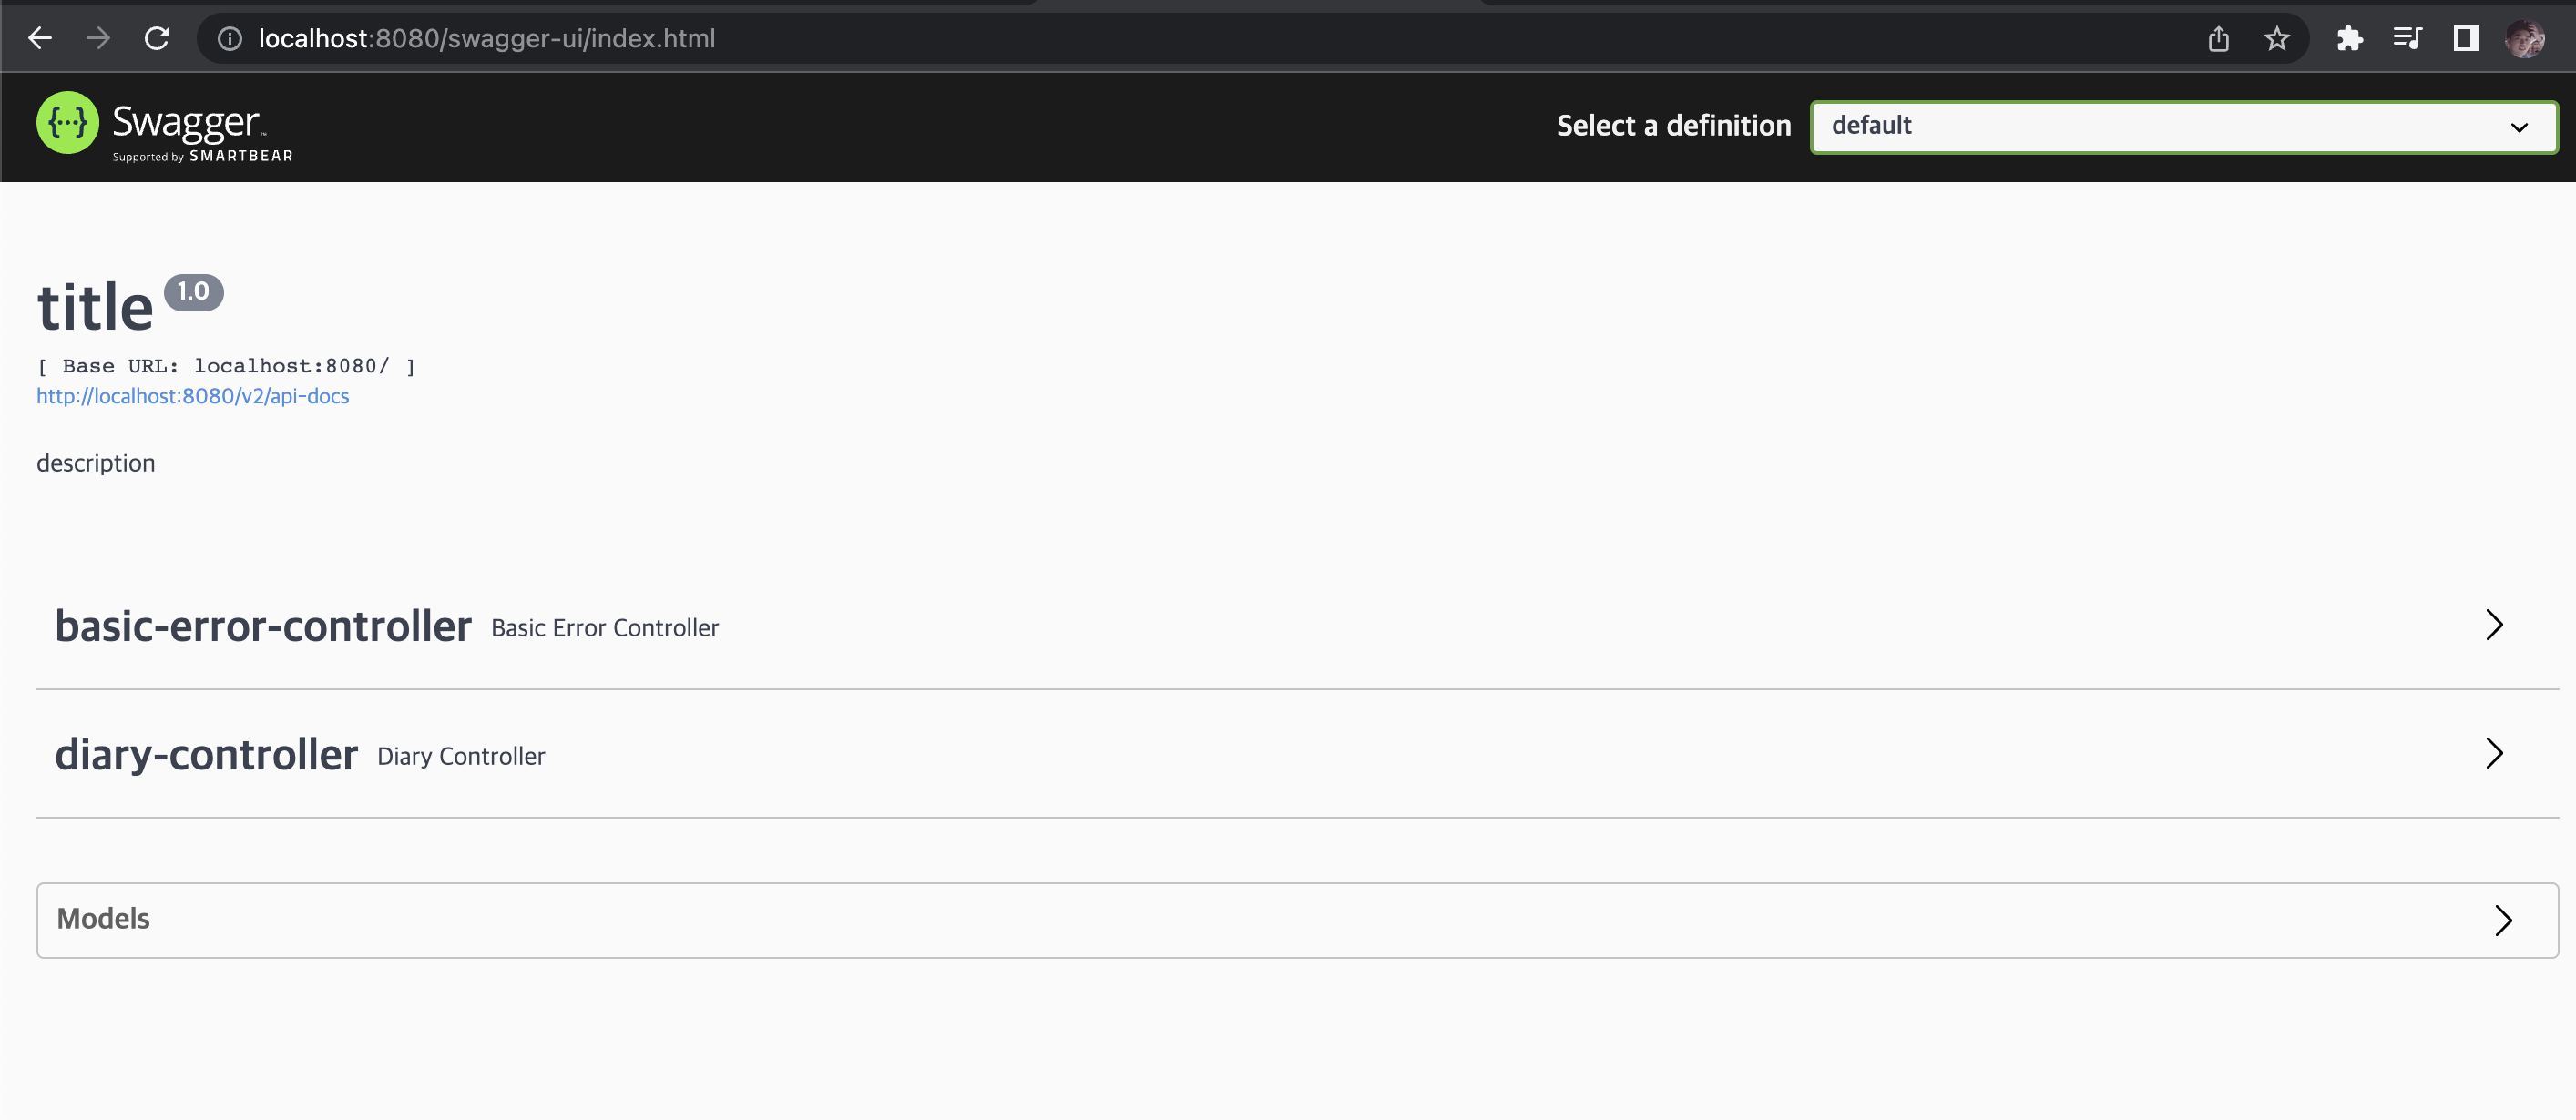Bookmark this page with star icon
The width and height of the screenshot is (2576, 1120).
(2277, 38)
